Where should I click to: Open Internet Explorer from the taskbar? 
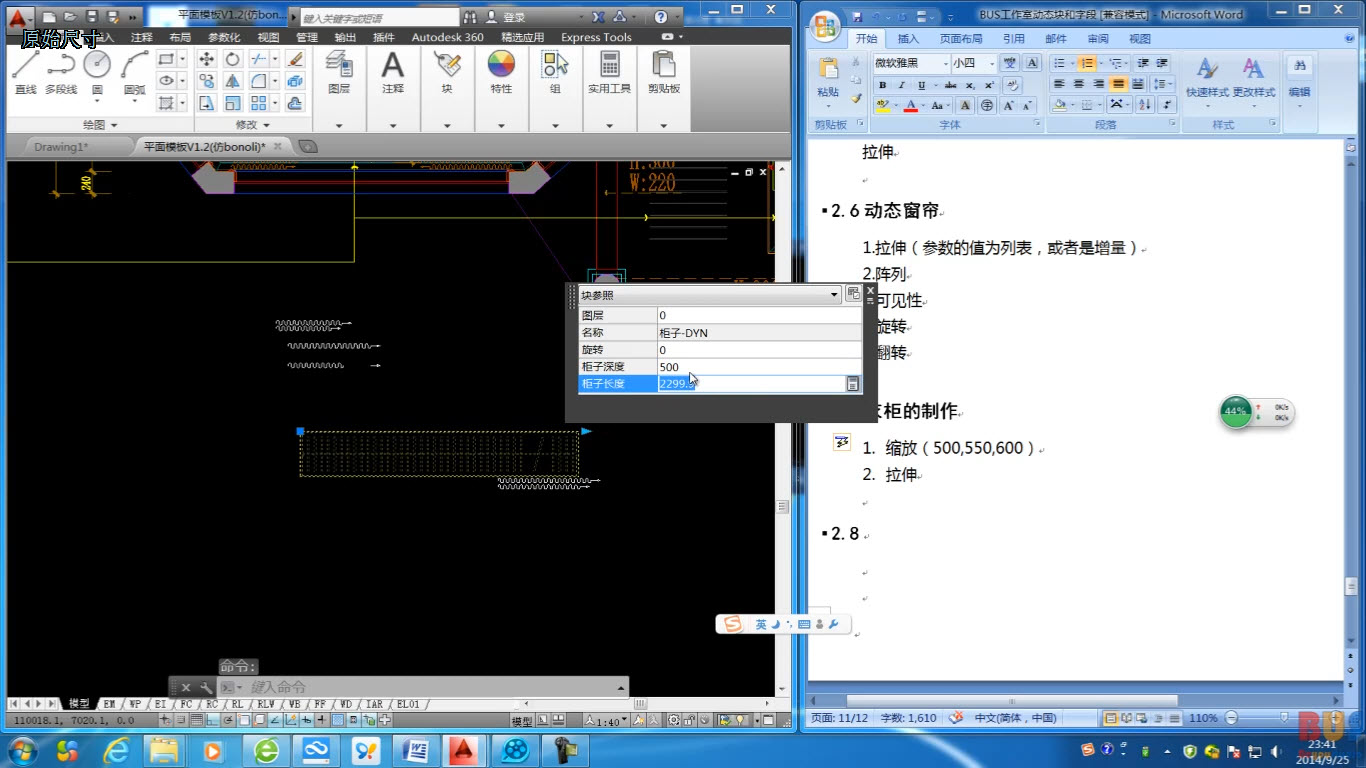click(117, 749)
